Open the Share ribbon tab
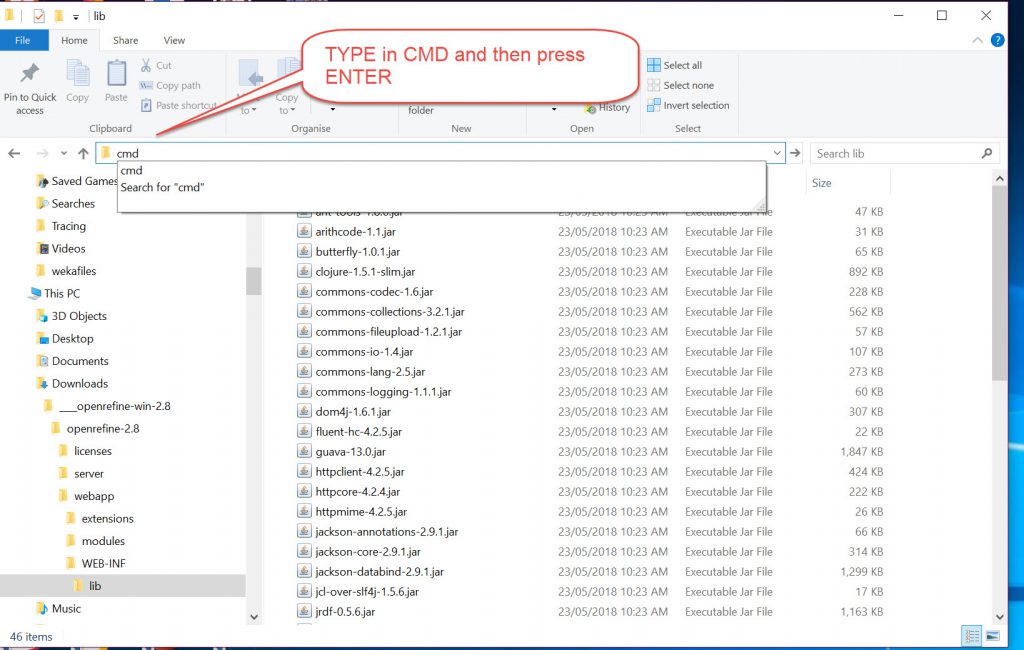Screen dimensions: 1024x650 click(x=126, y=40)
